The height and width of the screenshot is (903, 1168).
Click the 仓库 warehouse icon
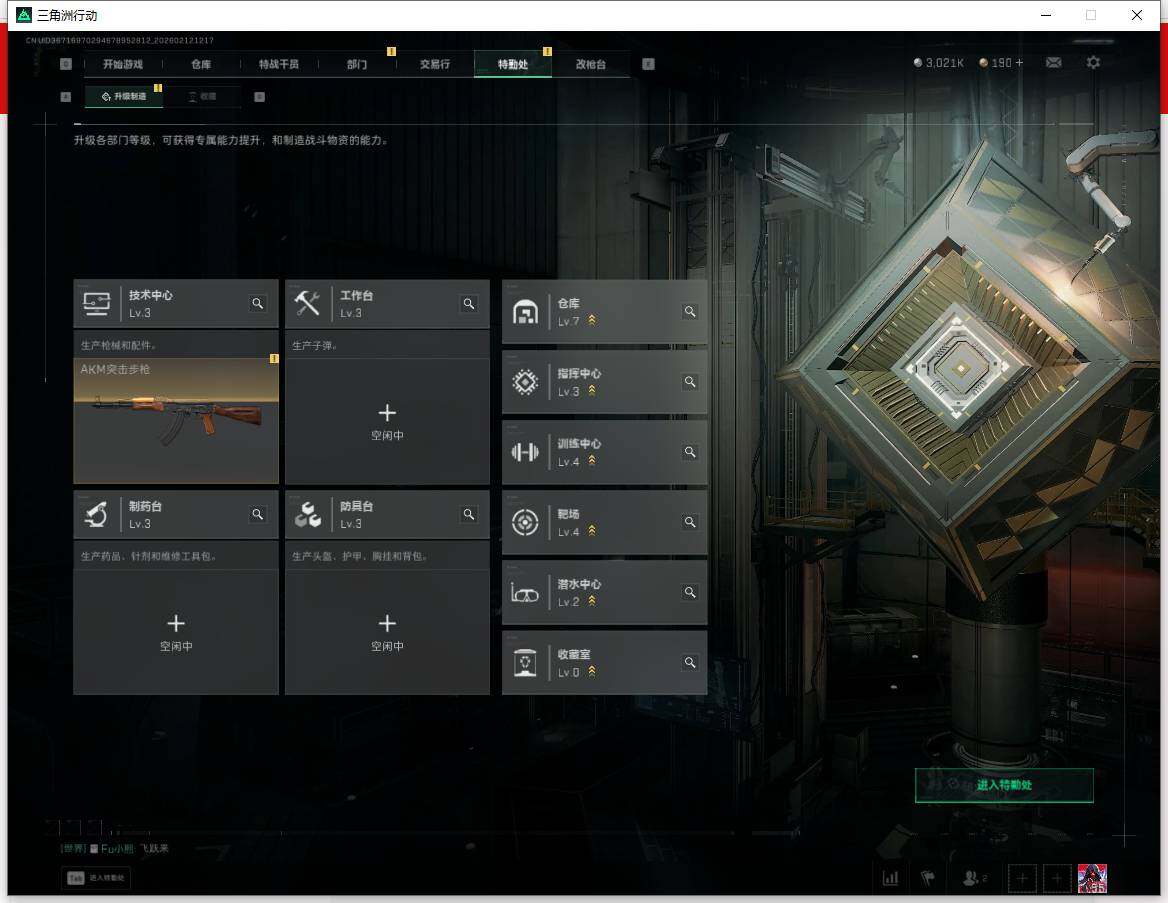525,312
